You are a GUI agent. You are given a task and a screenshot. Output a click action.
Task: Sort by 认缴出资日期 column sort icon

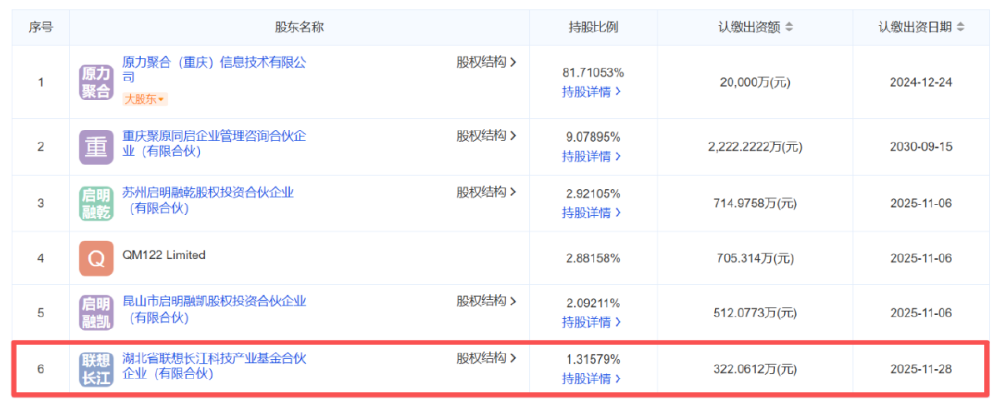[x=961, y=27]
